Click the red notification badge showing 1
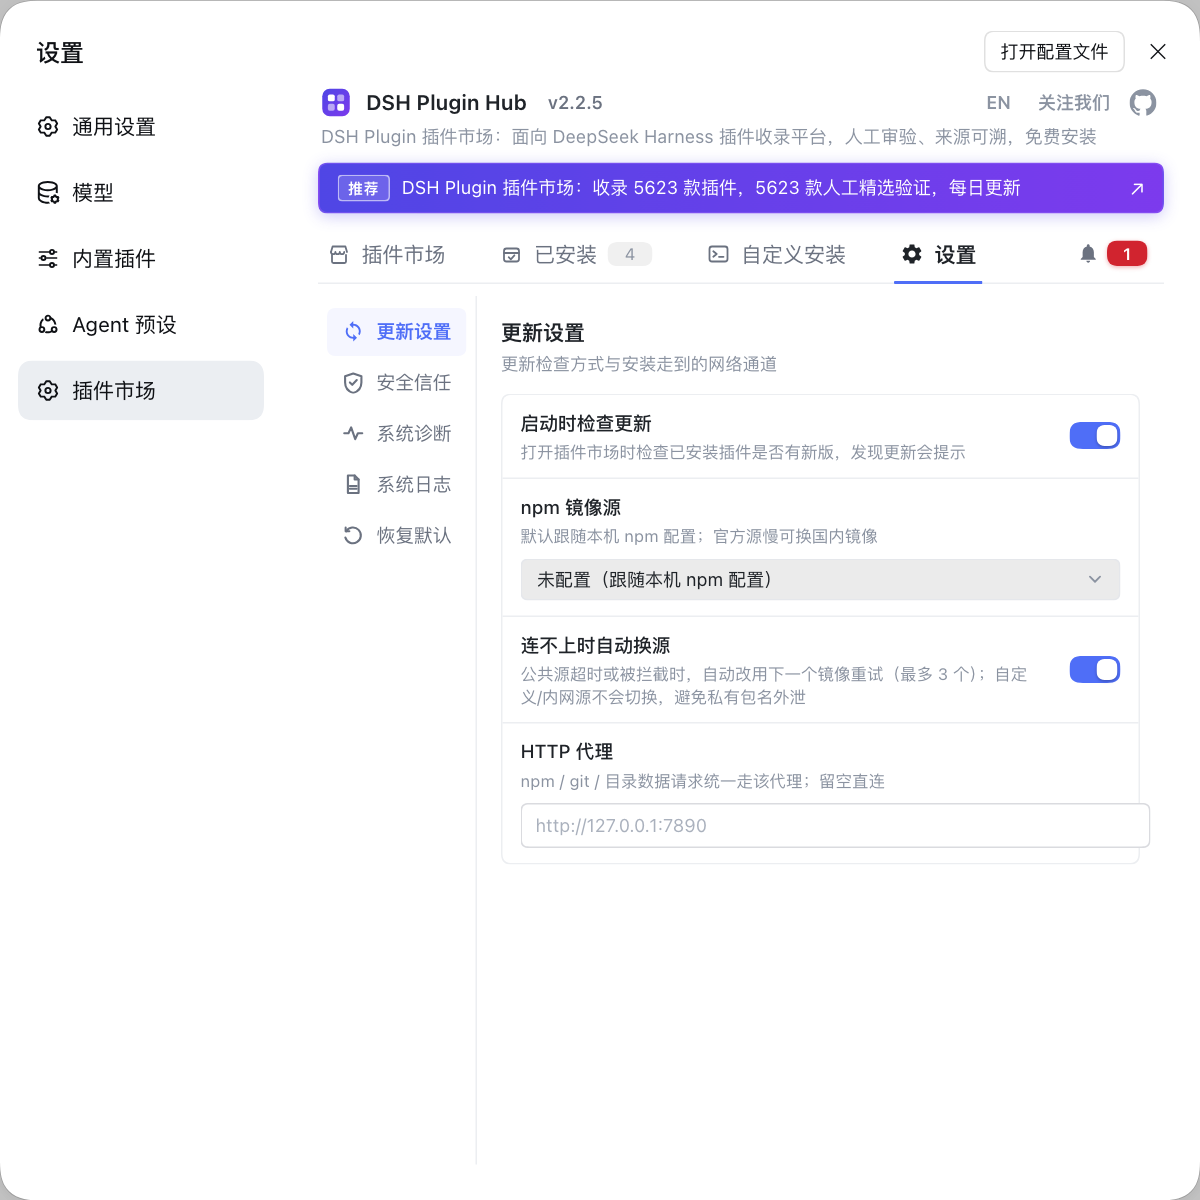 (x=1127, y=254)
